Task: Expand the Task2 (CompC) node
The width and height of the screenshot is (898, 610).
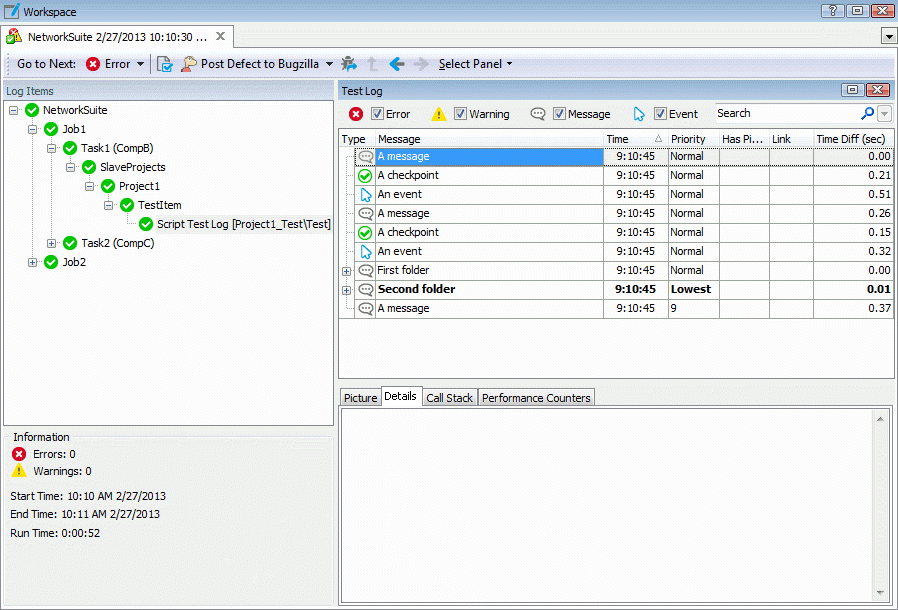Action: [x=52, y=243]
